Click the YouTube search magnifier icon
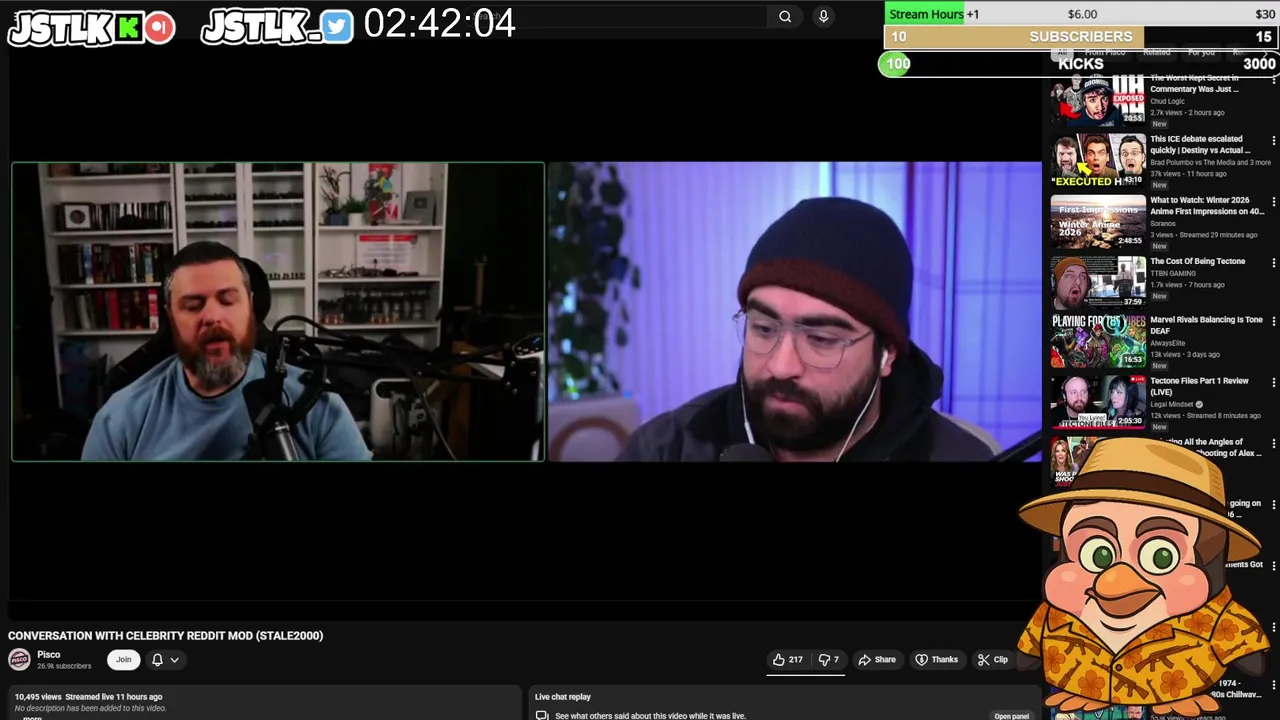The image size is (1280, 720). 785,16
